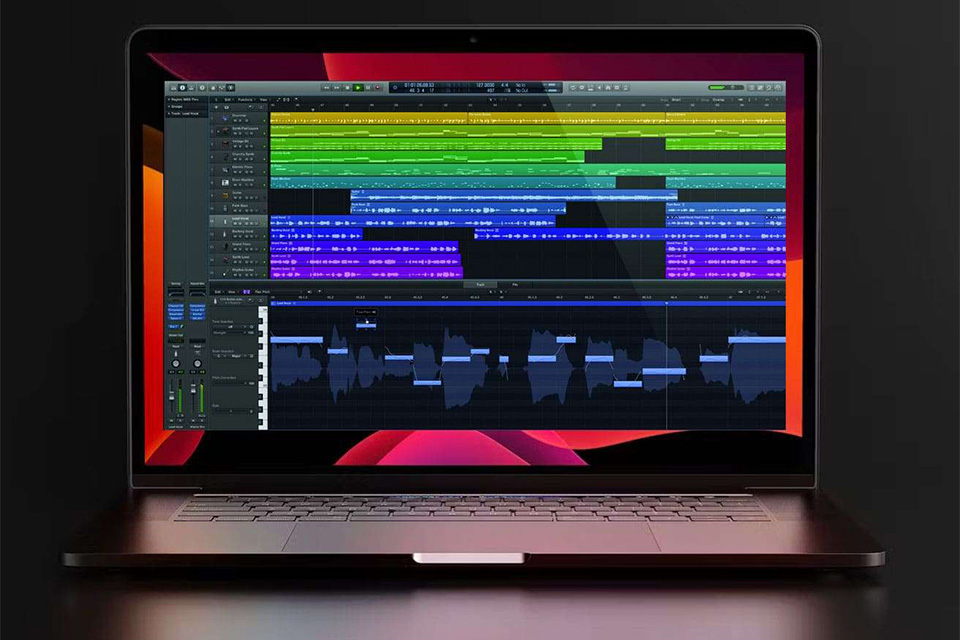This screenshot has width=960, height=640.
Task: Switch to the File tab in editor
Action: [515, 285]
